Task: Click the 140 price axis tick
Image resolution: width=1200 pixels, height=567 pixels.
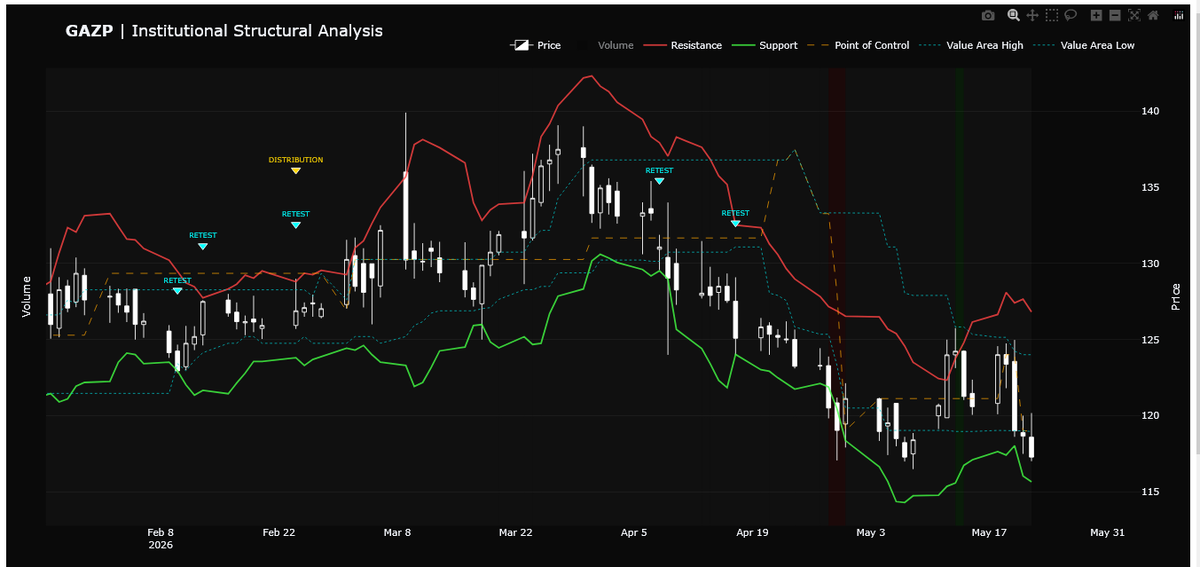Action: coord(1150,111)
